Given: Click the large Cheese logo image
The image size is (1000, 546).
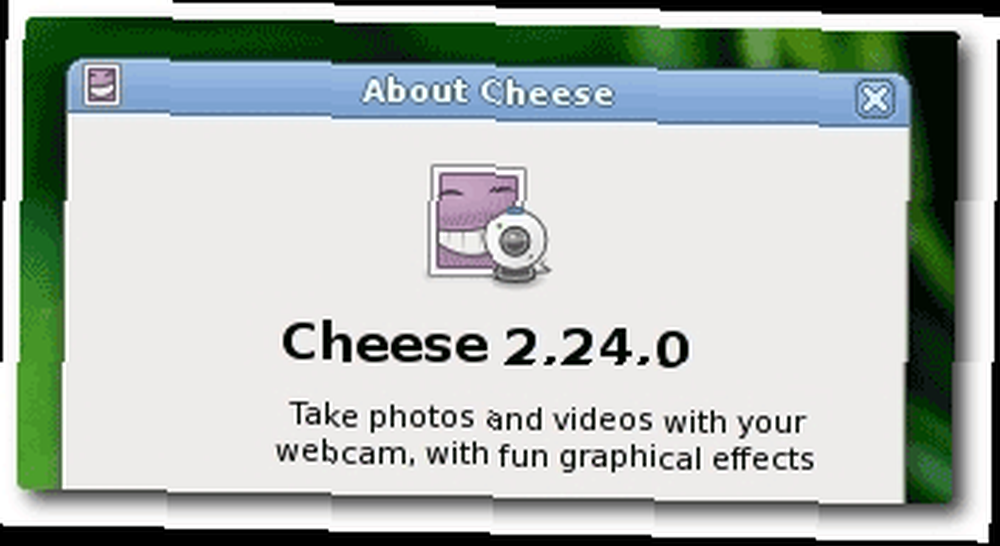Looking at the screenshot, I should [490, 223].
